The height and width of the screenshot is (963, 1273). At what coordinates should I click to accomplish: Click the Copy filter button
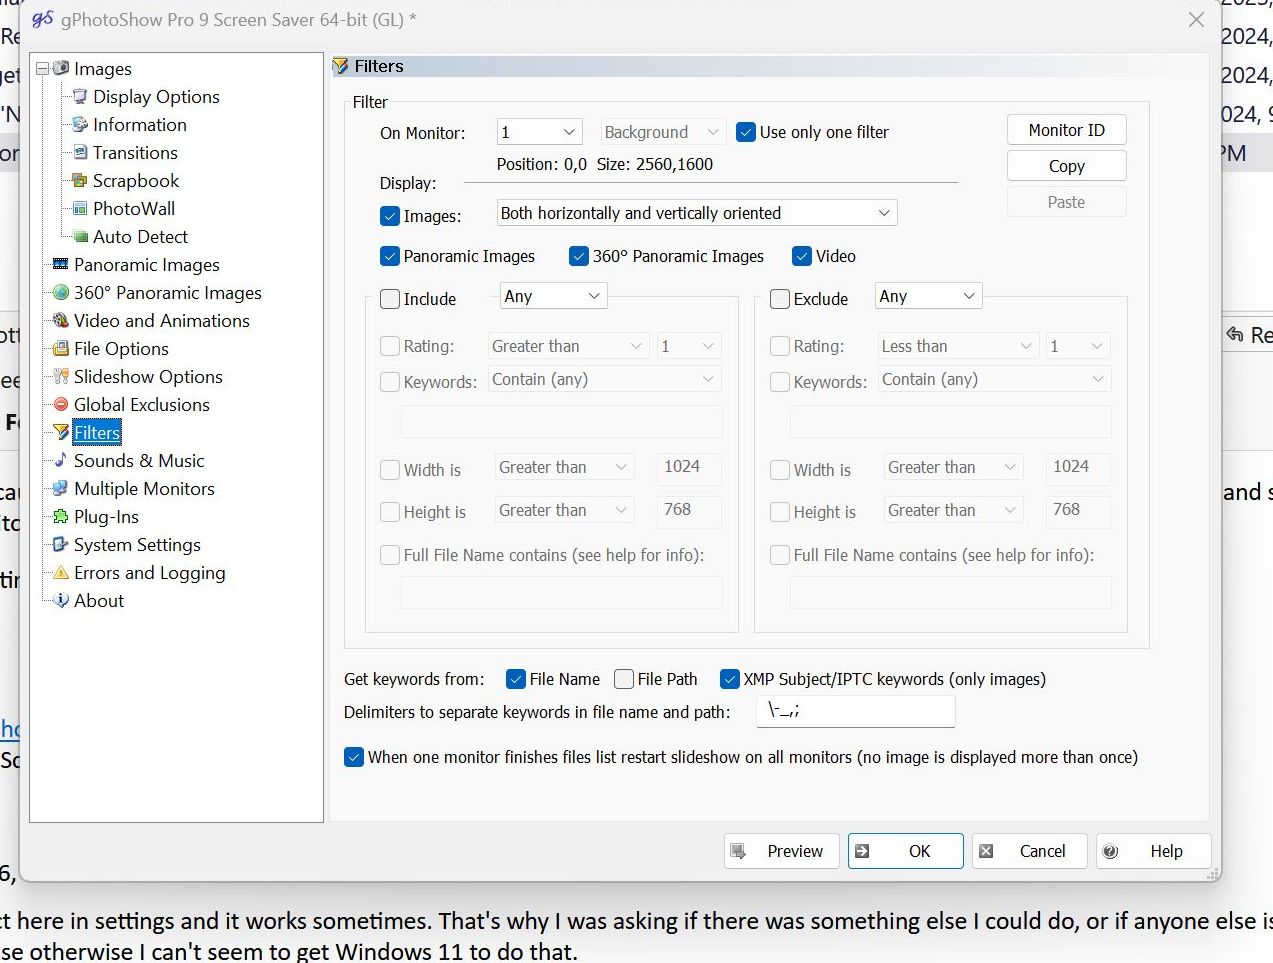(x=1067, y=166)
